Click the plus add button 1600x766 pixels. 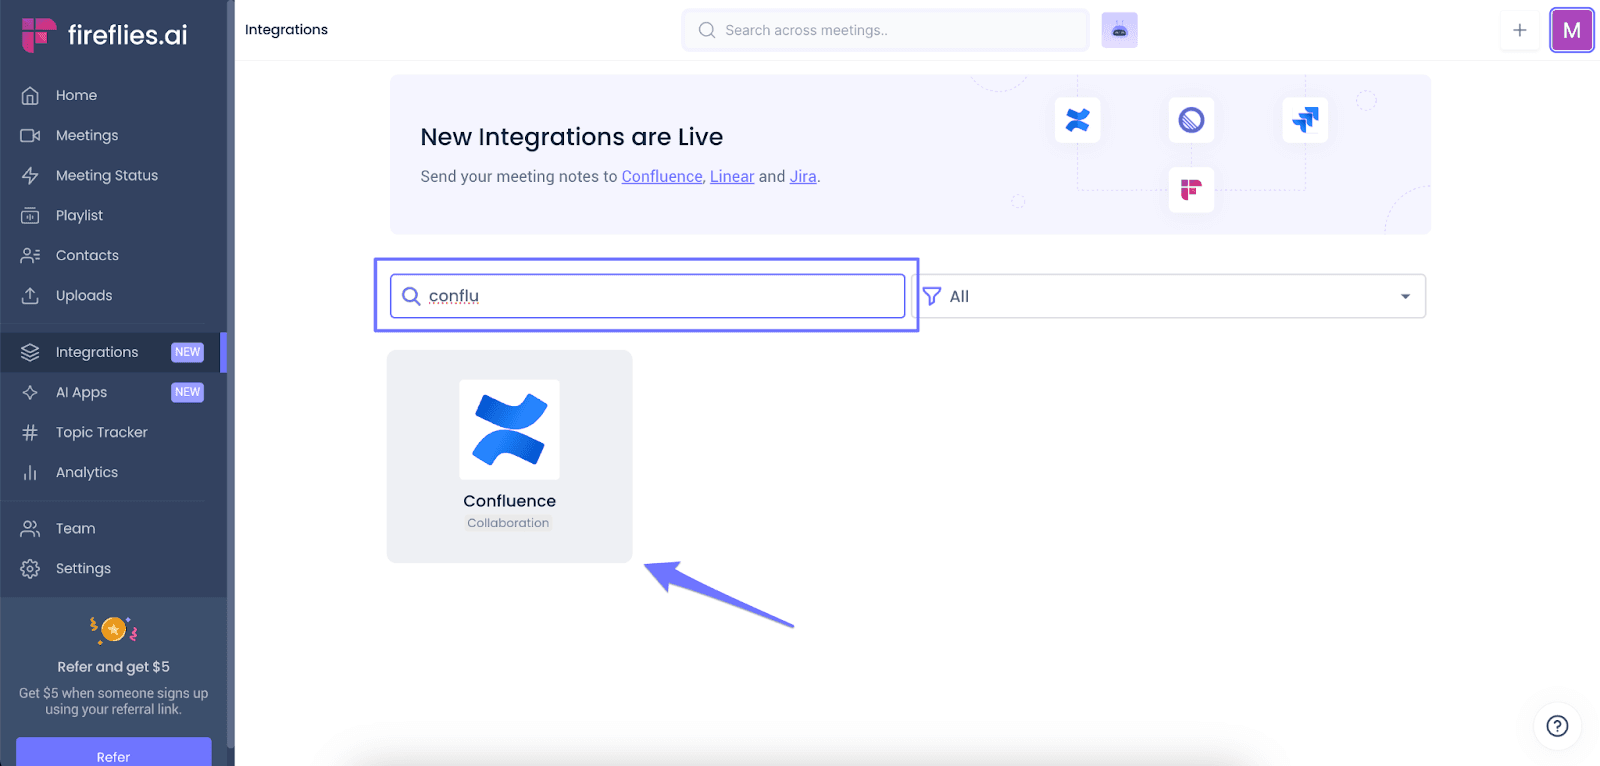coord(1519,30)
